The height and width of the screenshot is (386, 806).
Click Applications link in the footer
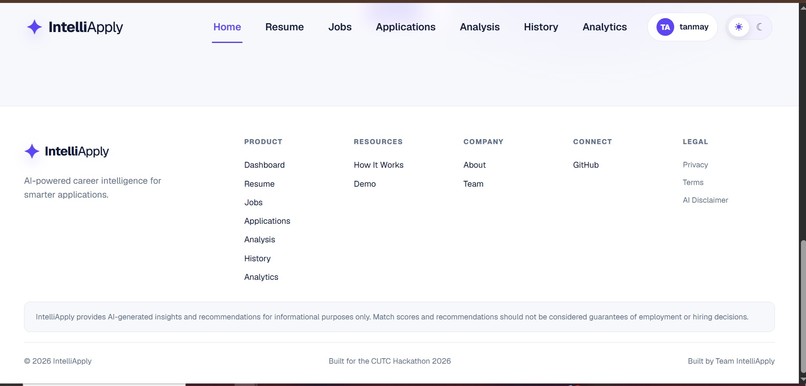pos(267,221)
